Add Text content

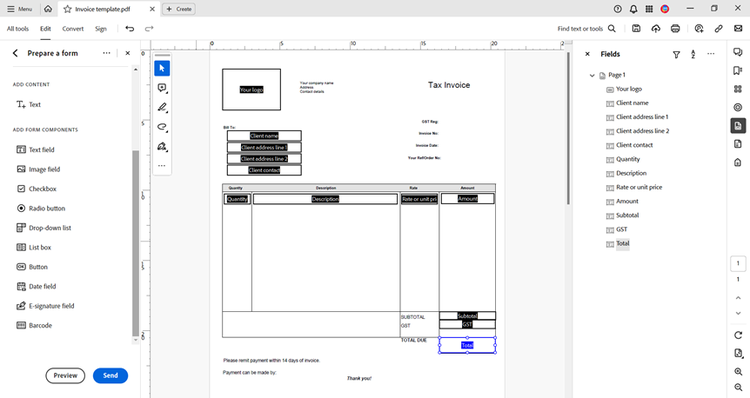coord(29,104)
